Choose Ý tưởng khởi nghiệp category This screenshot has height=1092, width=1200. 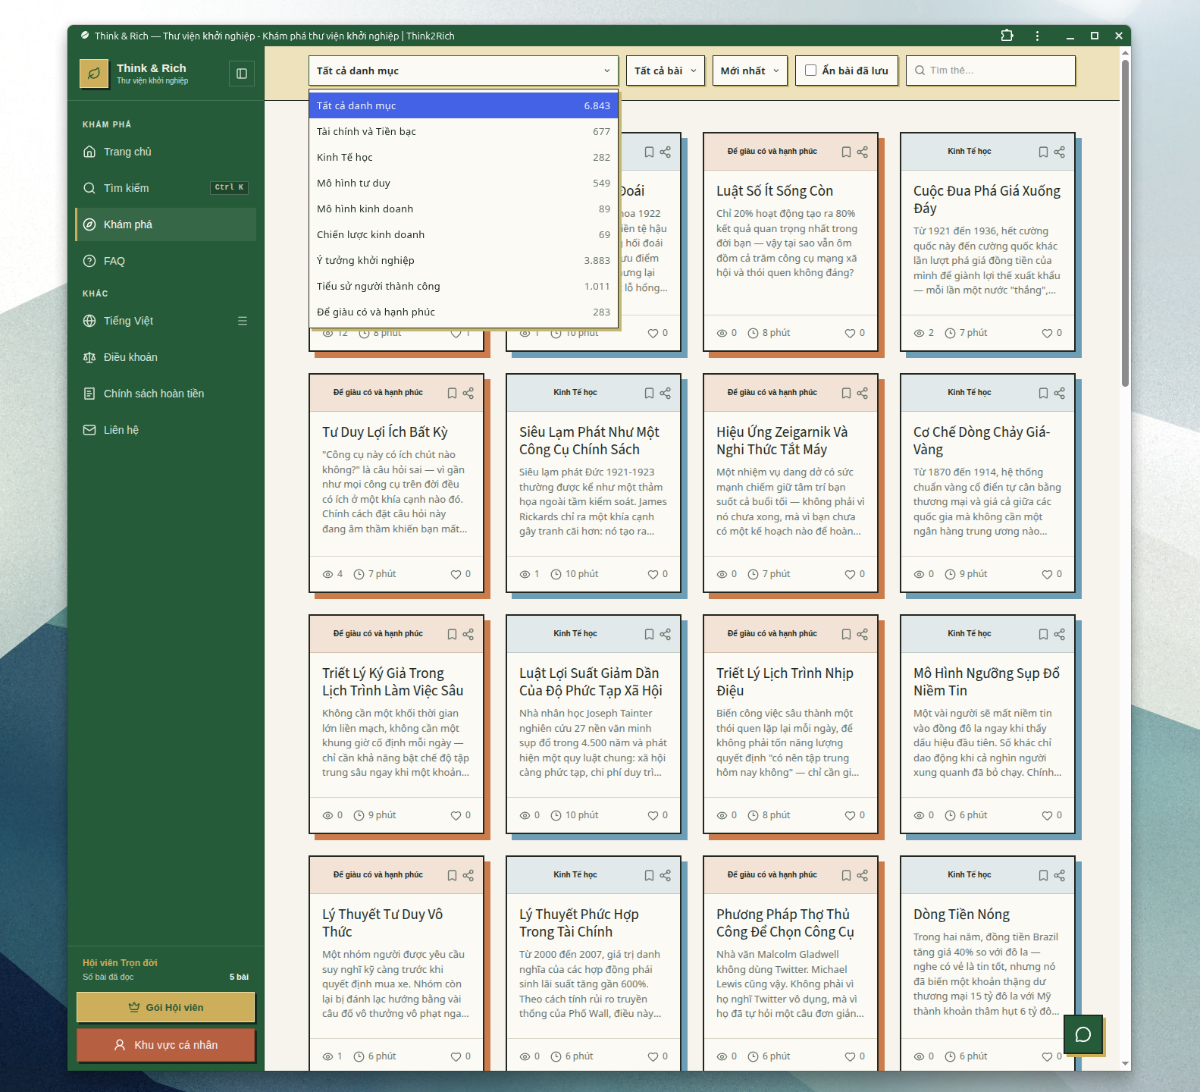463,261
